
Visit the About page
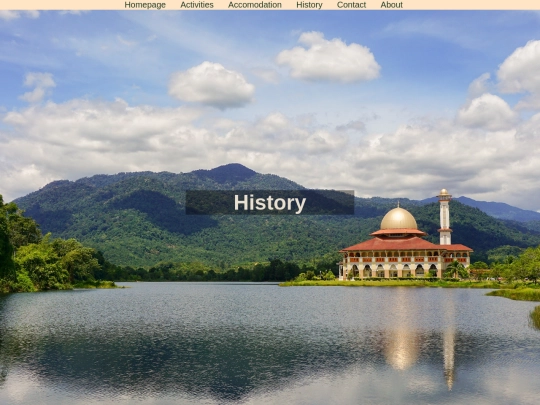pos(392,5)
